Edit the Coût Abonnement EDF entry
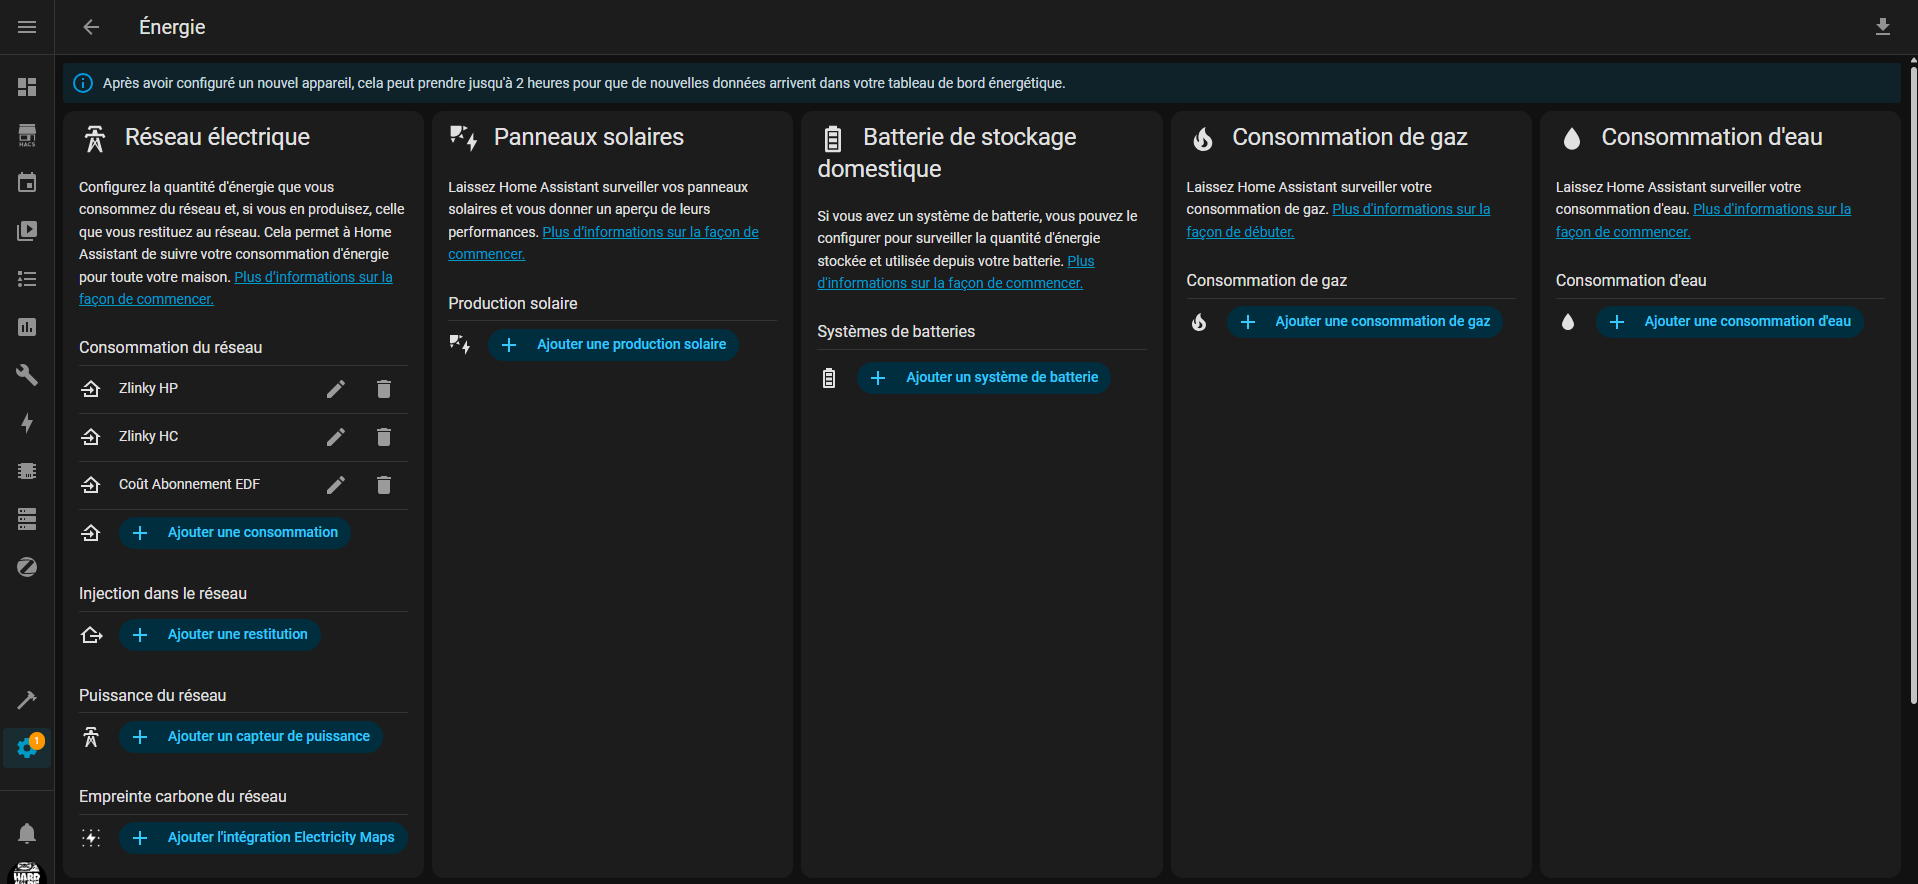 (x=336, y=485)
